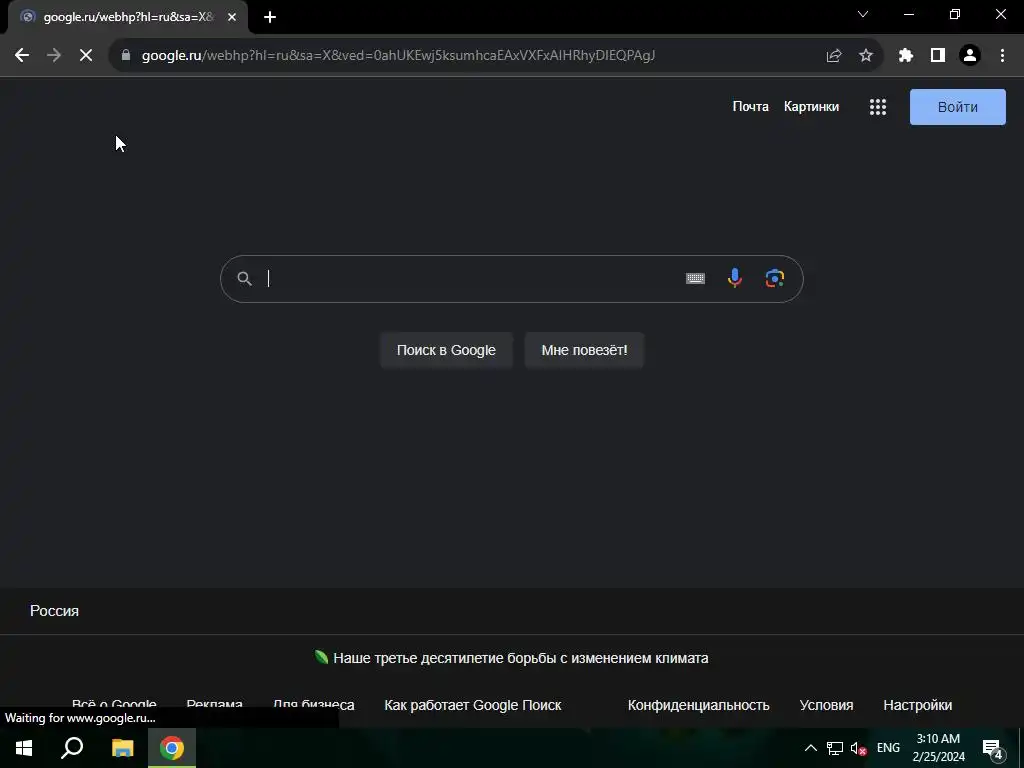Open the Google apps grid icon

tap(878, 107)
